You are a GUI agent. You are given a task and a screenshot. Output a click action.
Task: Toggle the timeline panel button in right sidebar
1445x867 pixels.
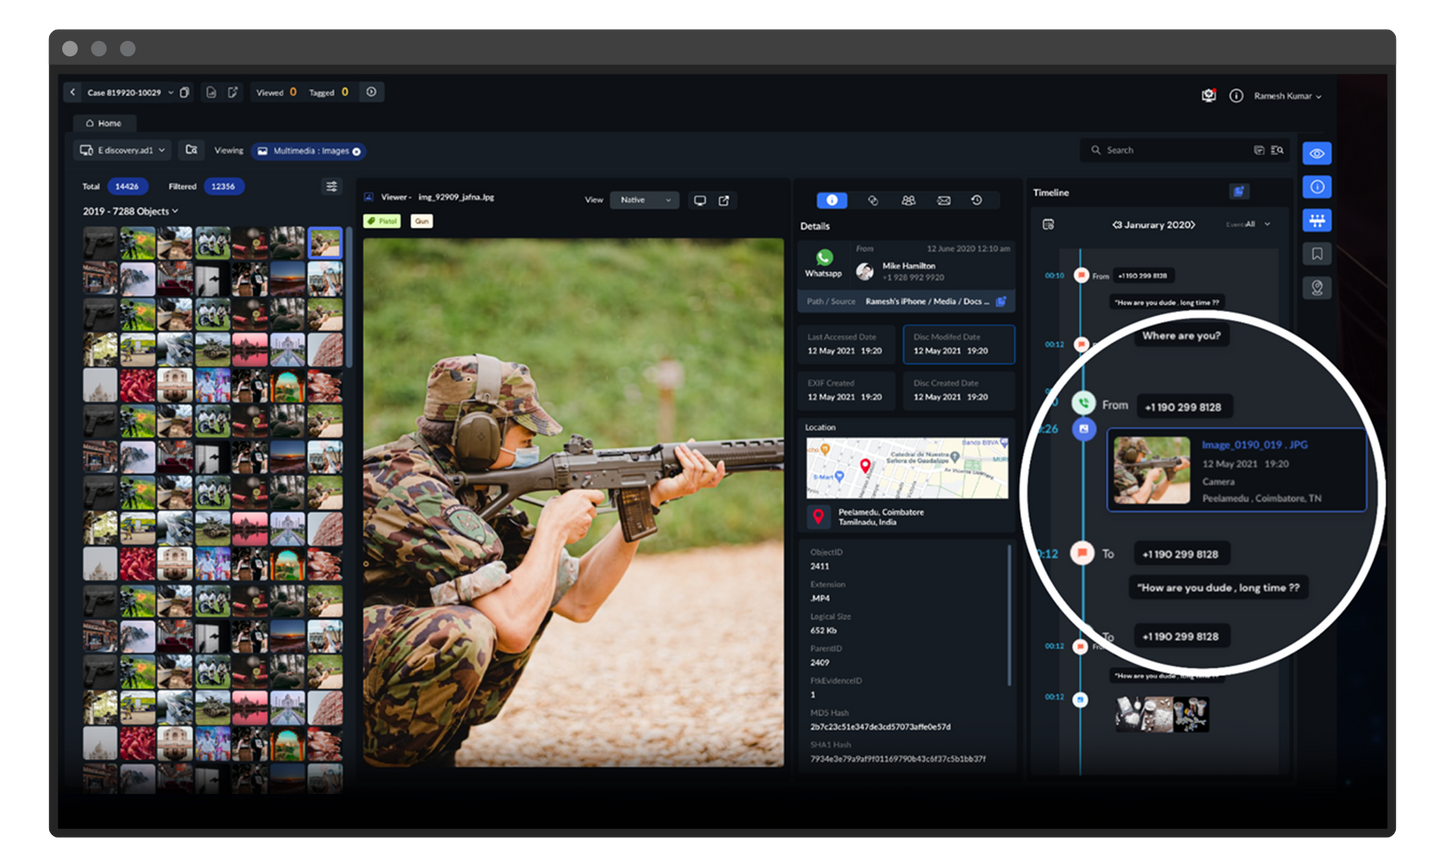pyautogui.click(x=1317, y=220)
